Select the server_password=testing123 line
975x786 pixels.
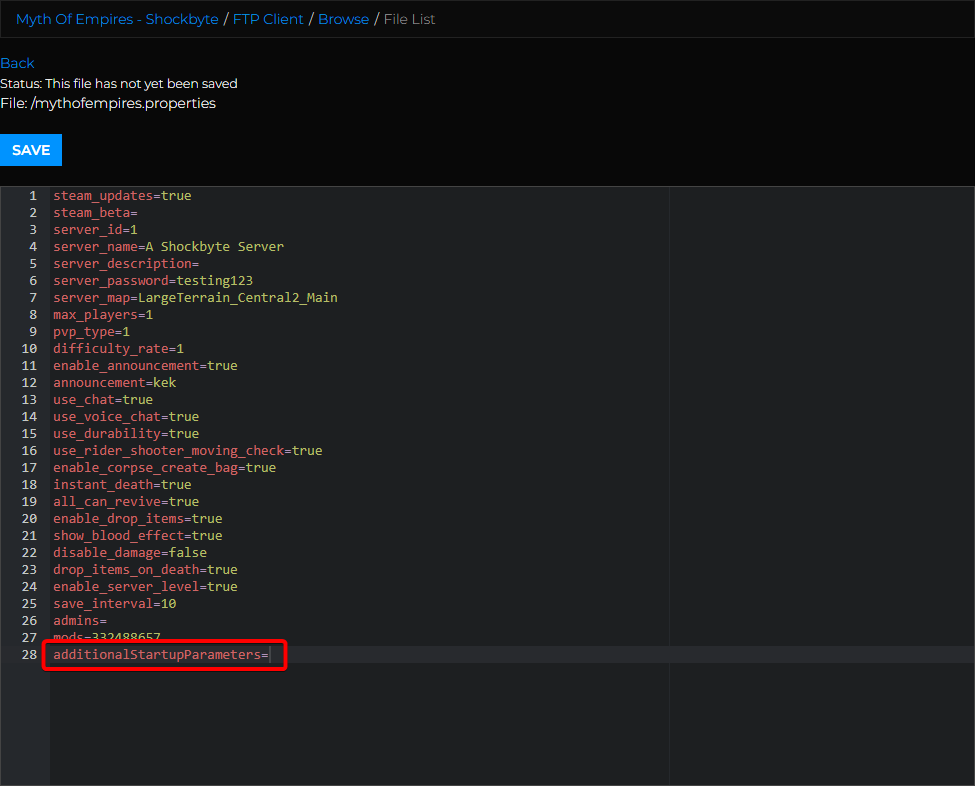[153, 280]
